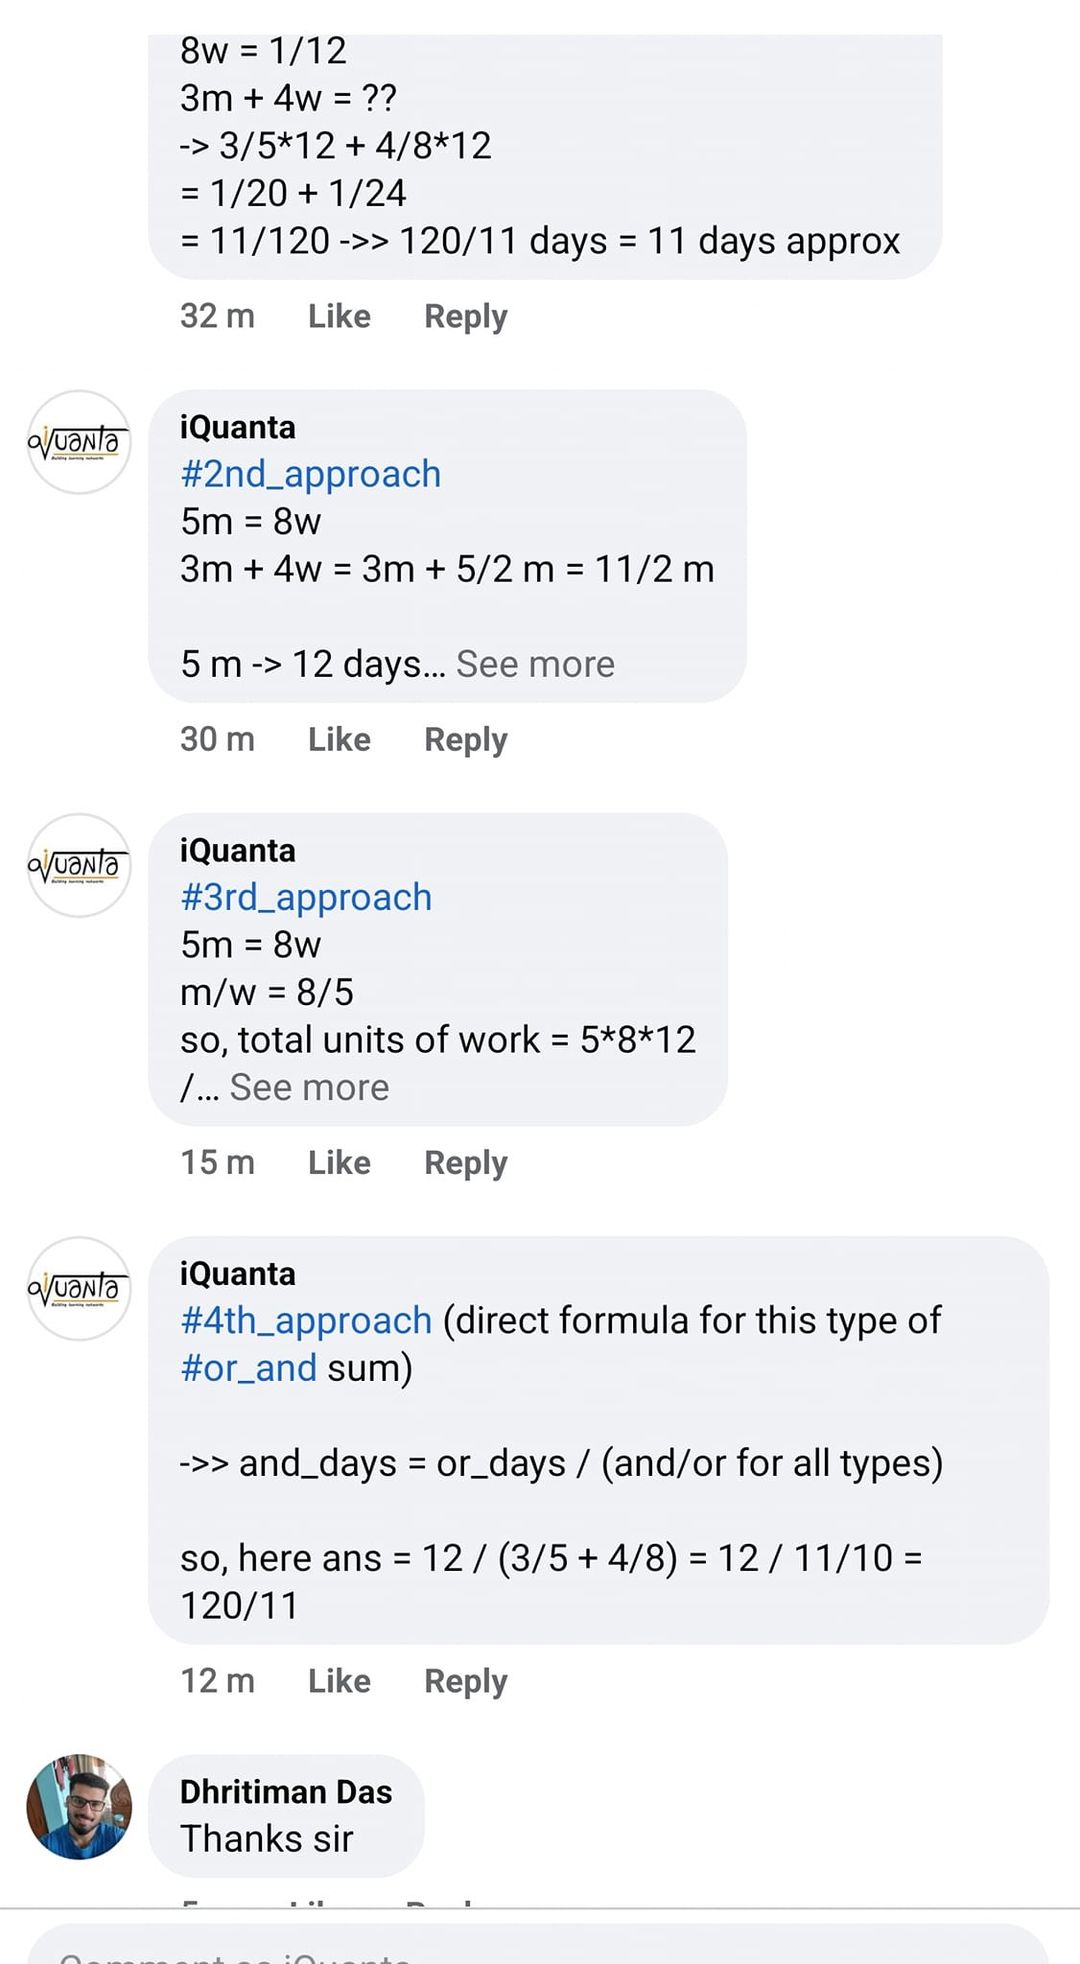Image resolution: width=1080 pixels, height=1964 pixels.
Task: Open iQuanta avatar on 4th approach comment
Action: coord(79,1288)
